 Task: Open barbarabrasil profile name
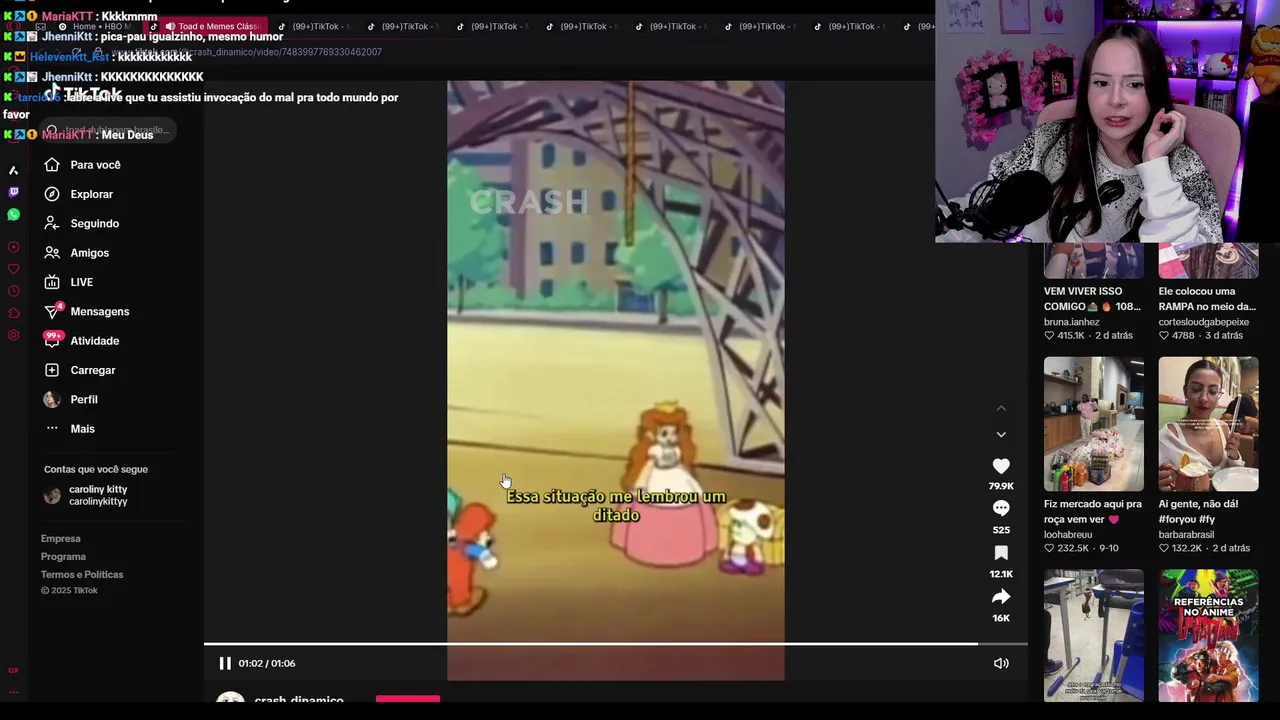pos(1186,535)
